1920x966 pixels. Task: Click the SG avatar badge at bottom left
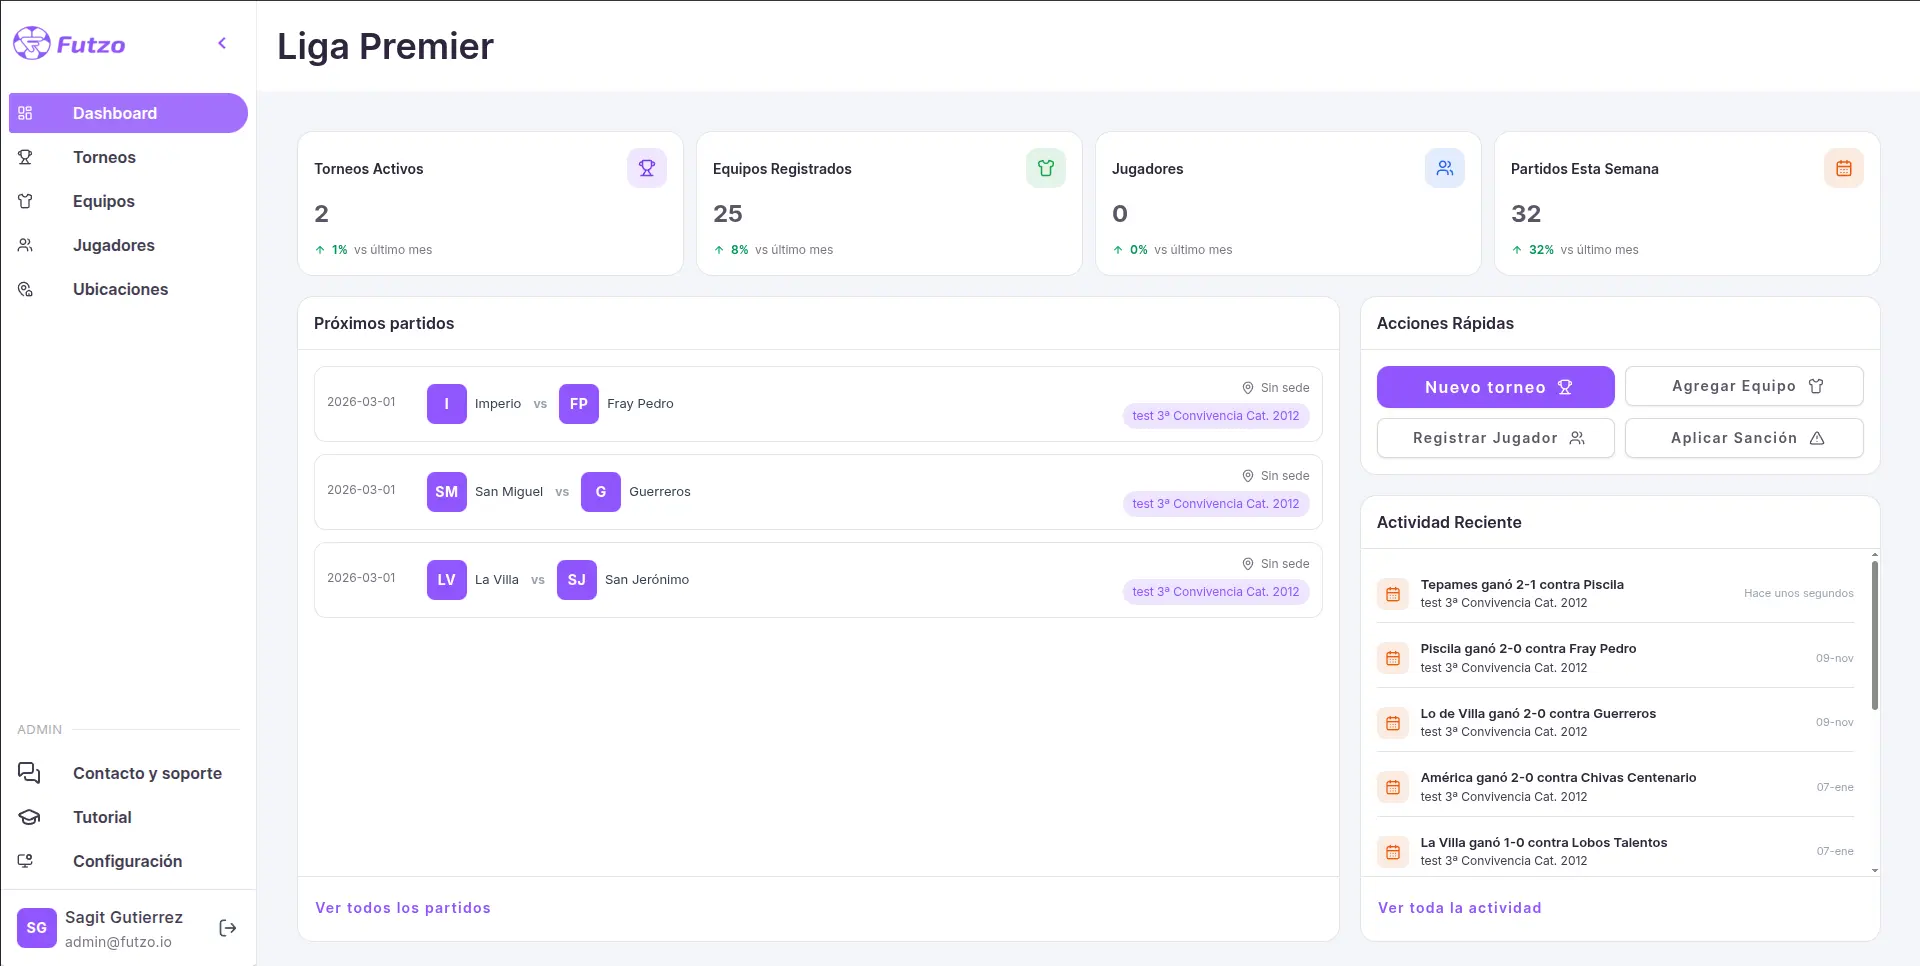point(36,928)
